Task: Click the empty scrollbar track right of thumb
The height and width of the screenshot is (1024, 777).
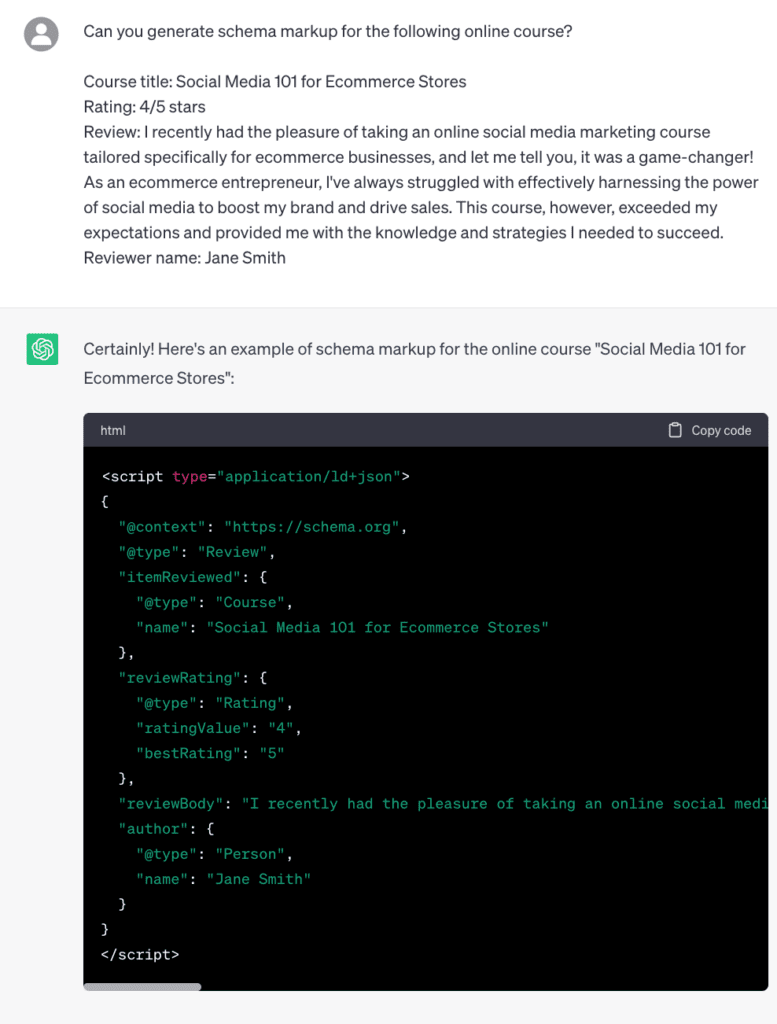Action: 480,987
